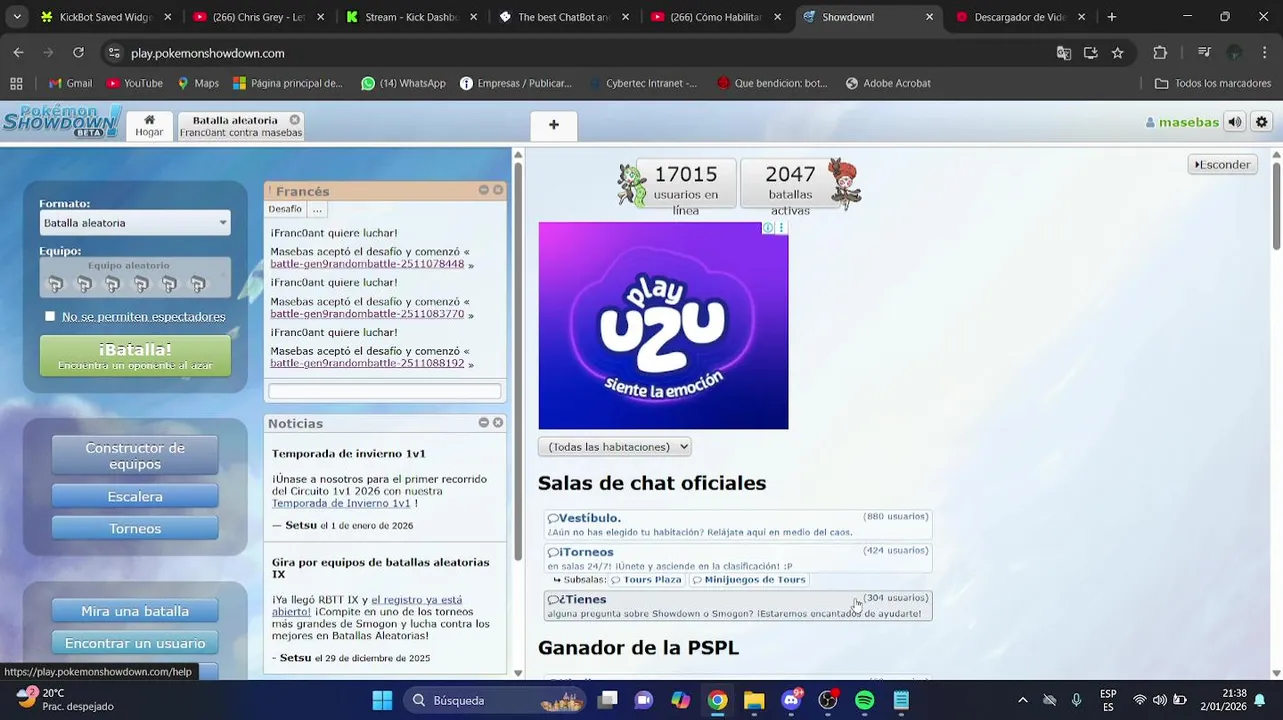Switch to Descargador de Video browser tab
The width and height of the screenshot is (1283, 720).
(1020, 17)
